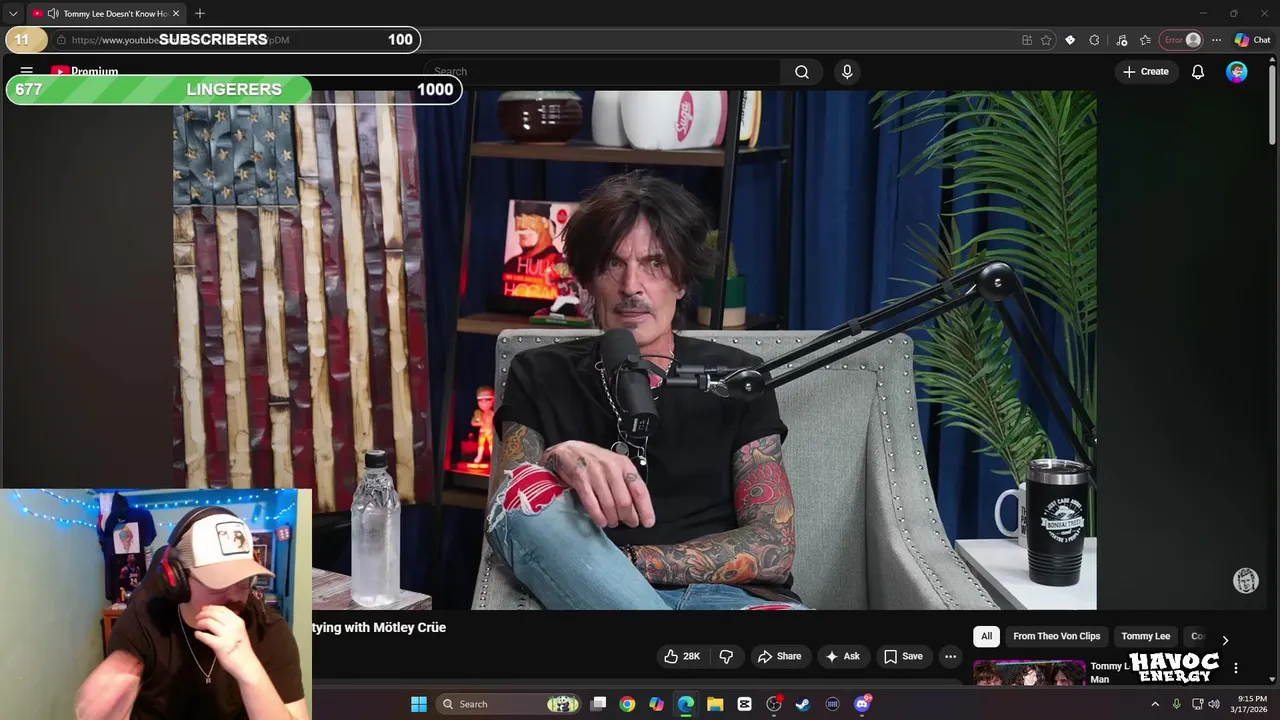Share the Tommy Lee video
This screenshot has width=1280, height=720.
click(x=779, y=656)
